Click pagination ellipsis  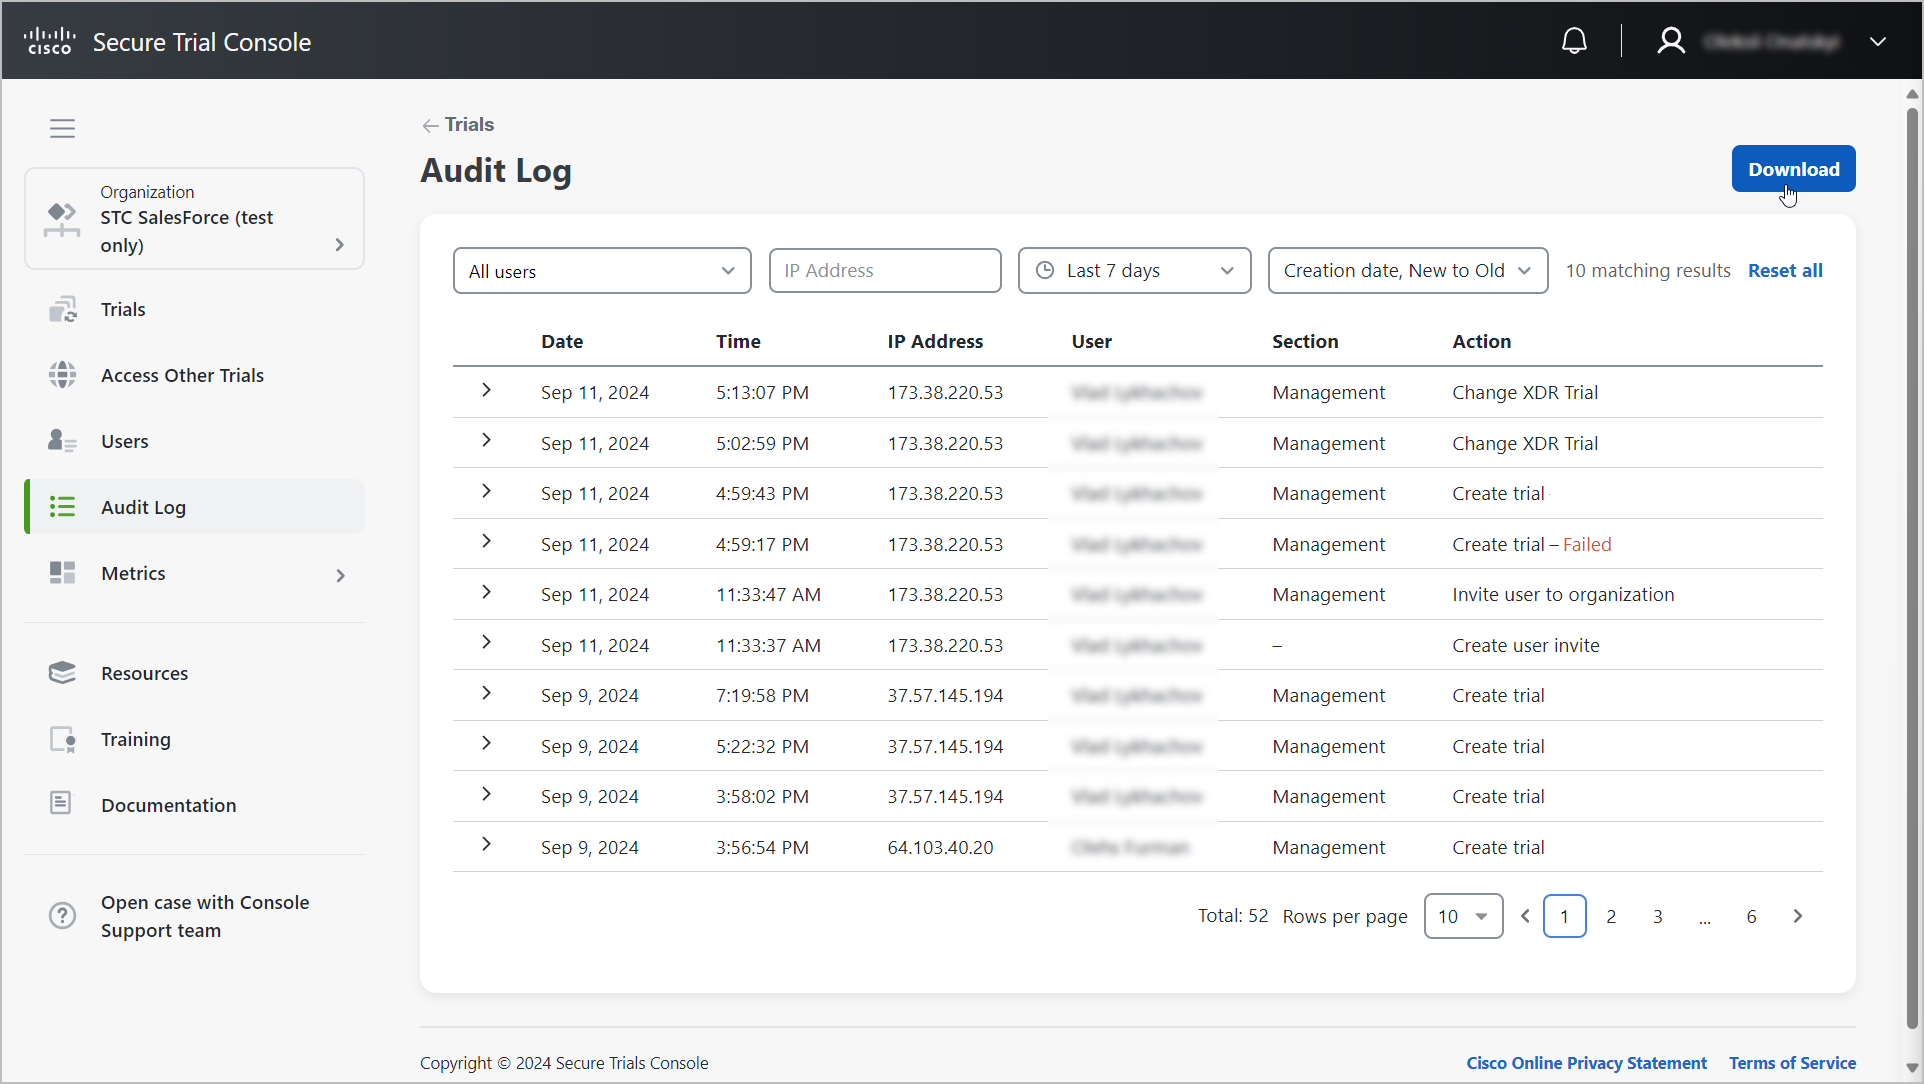click(1704, 919)
